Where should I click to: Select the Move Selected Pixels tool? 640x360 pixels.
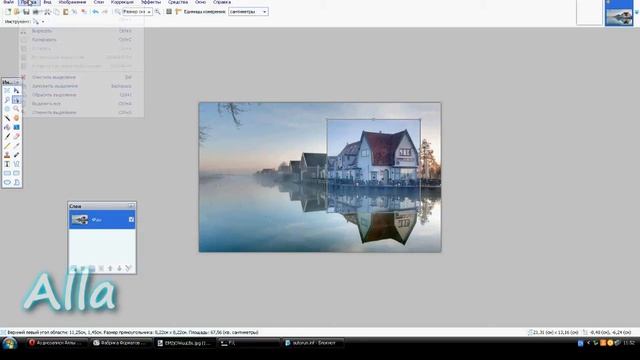tap(16, 90)
